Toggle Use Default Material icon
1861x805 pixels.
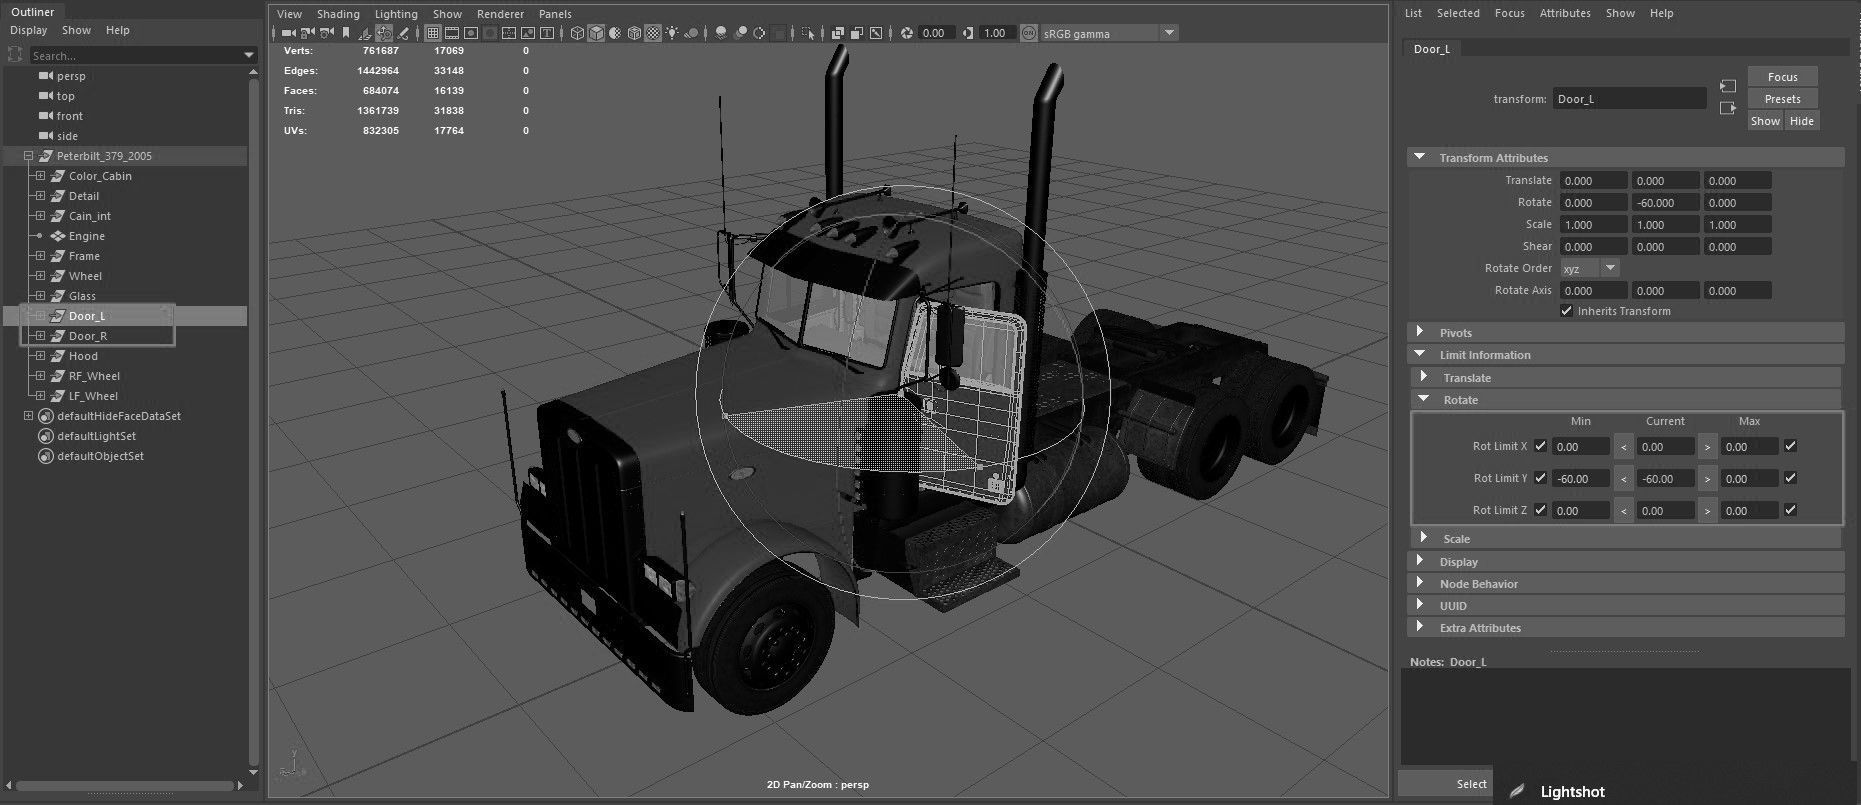coord(615,33)
